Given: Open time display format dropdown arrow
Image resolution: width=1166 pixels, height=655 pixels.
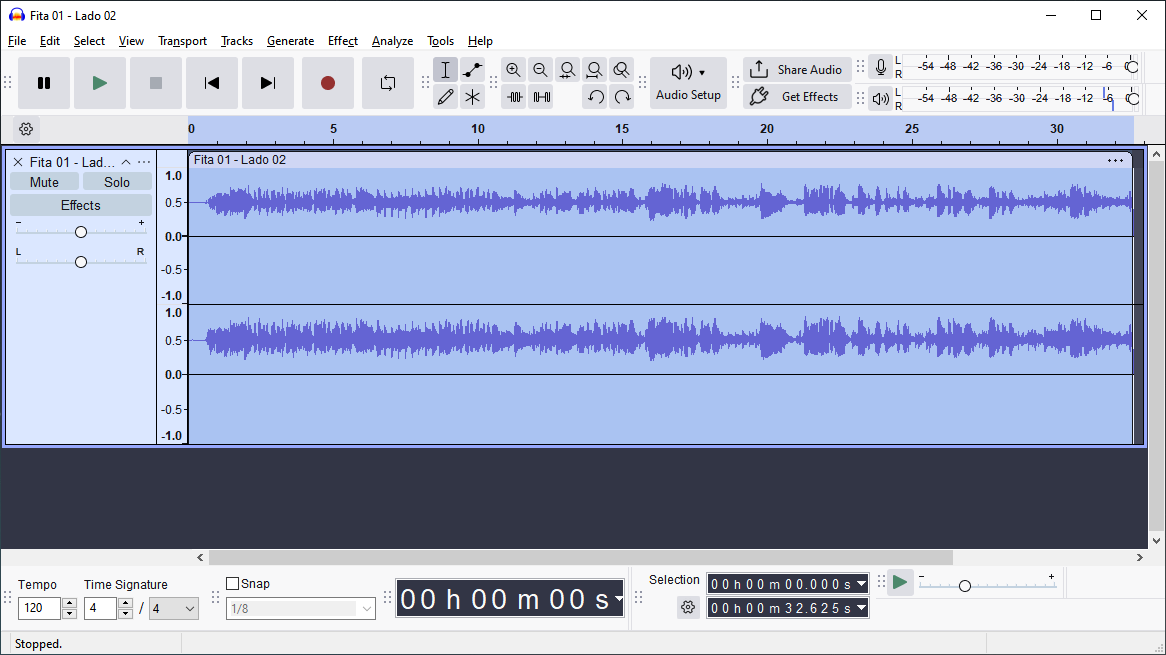Looking at the screenshot, I should 619,599.
